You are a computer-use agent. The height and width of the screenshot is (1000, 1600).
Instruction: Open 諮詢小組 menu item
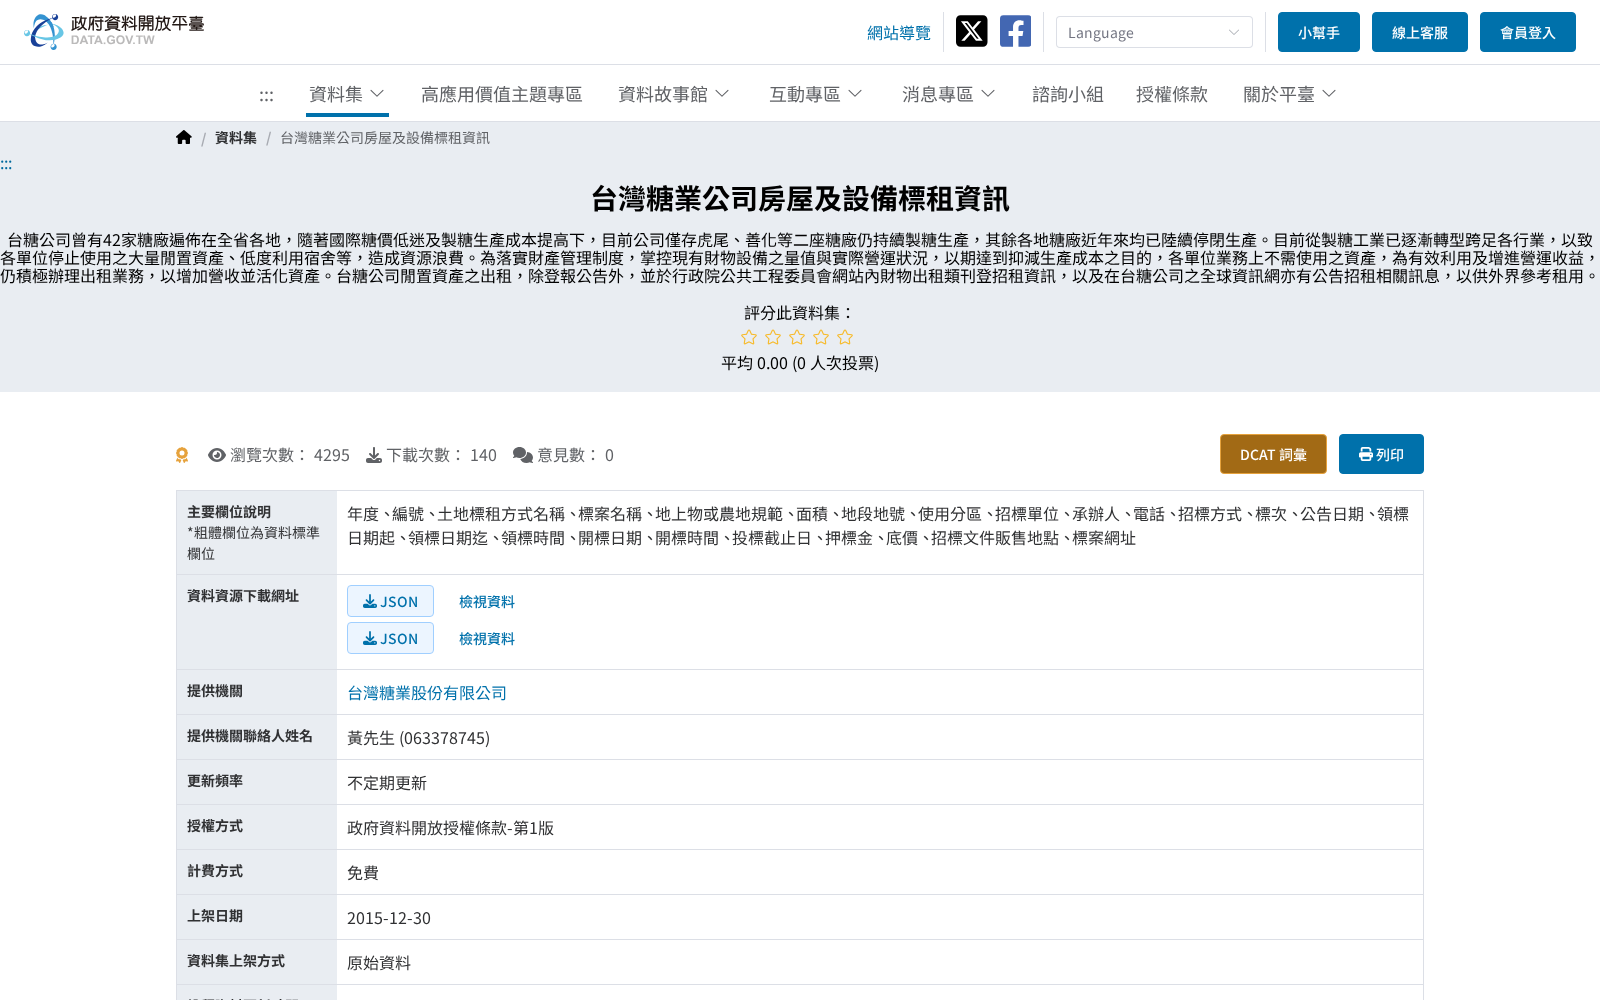click(1068, 94)
